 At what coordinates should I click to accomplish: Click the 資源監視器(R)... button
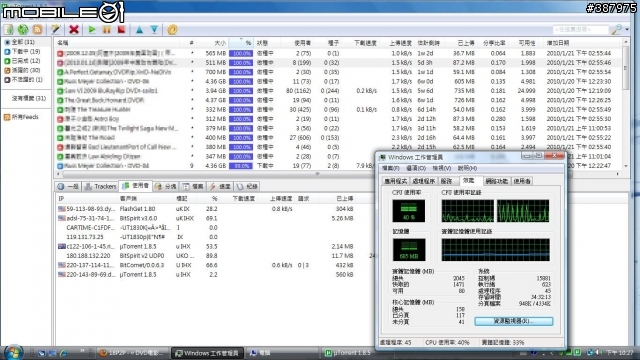[x=513, y=321]
